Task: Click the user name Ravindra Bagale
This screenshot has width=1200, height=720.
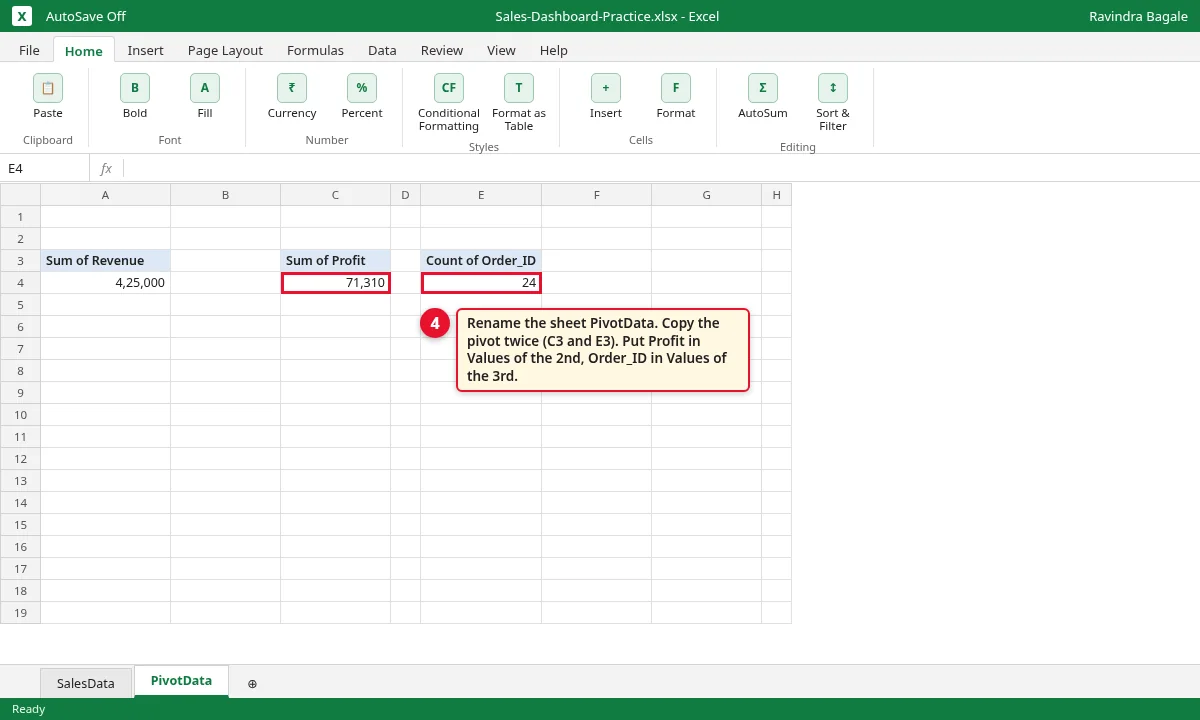Action: pos(1138,16)
